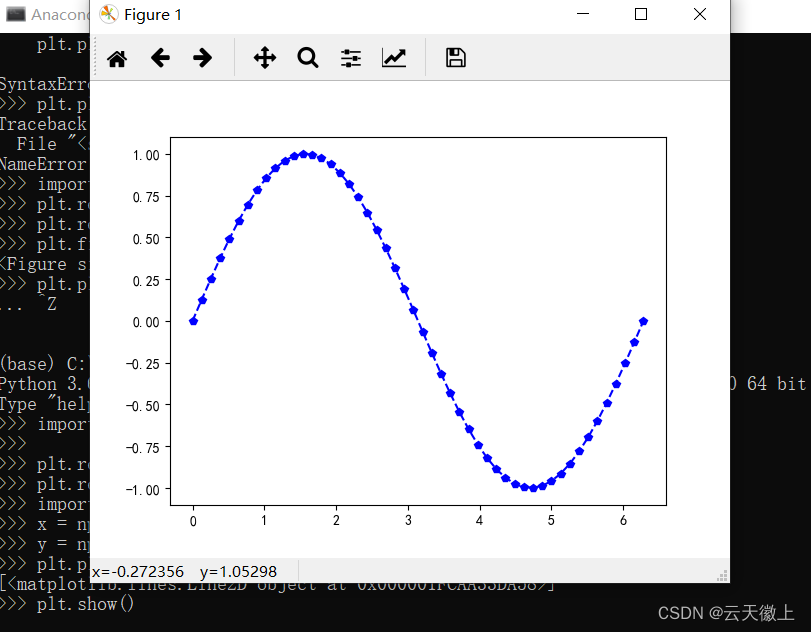
Task: Click the last data point at curve's right end
Action: (643, 321)
